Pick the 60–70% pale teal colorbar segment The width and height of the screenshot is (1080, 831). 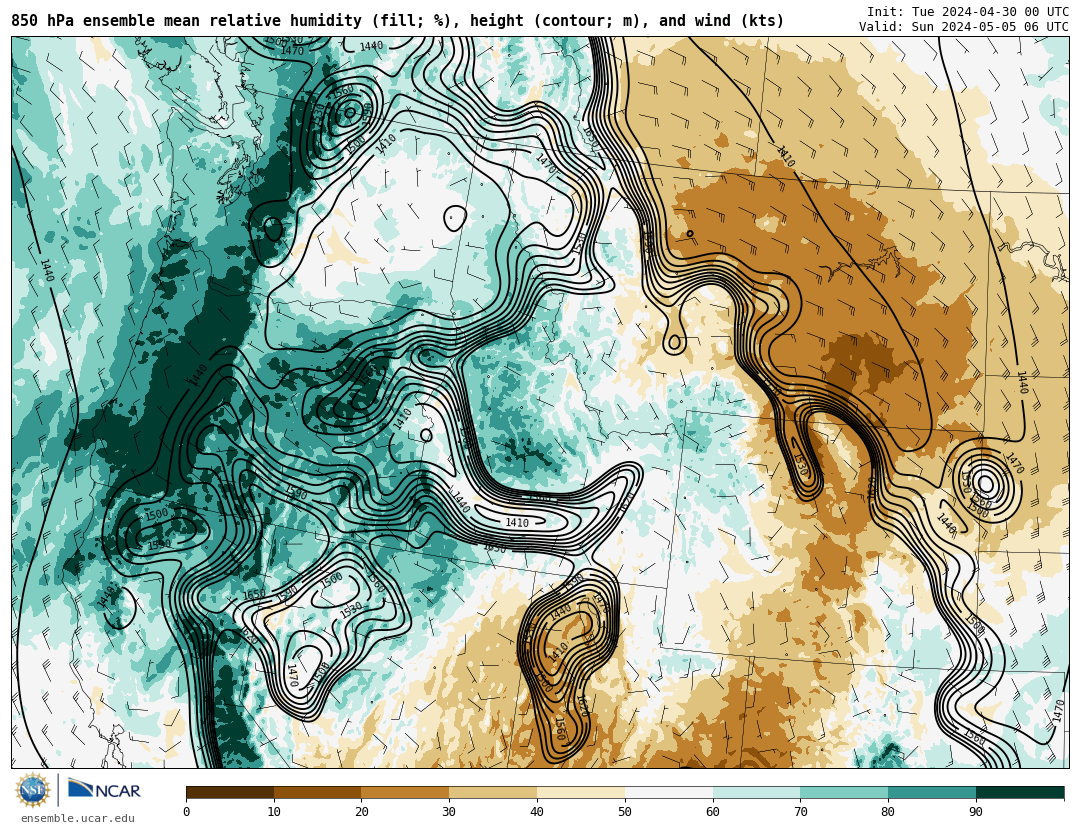pos(757,792)
